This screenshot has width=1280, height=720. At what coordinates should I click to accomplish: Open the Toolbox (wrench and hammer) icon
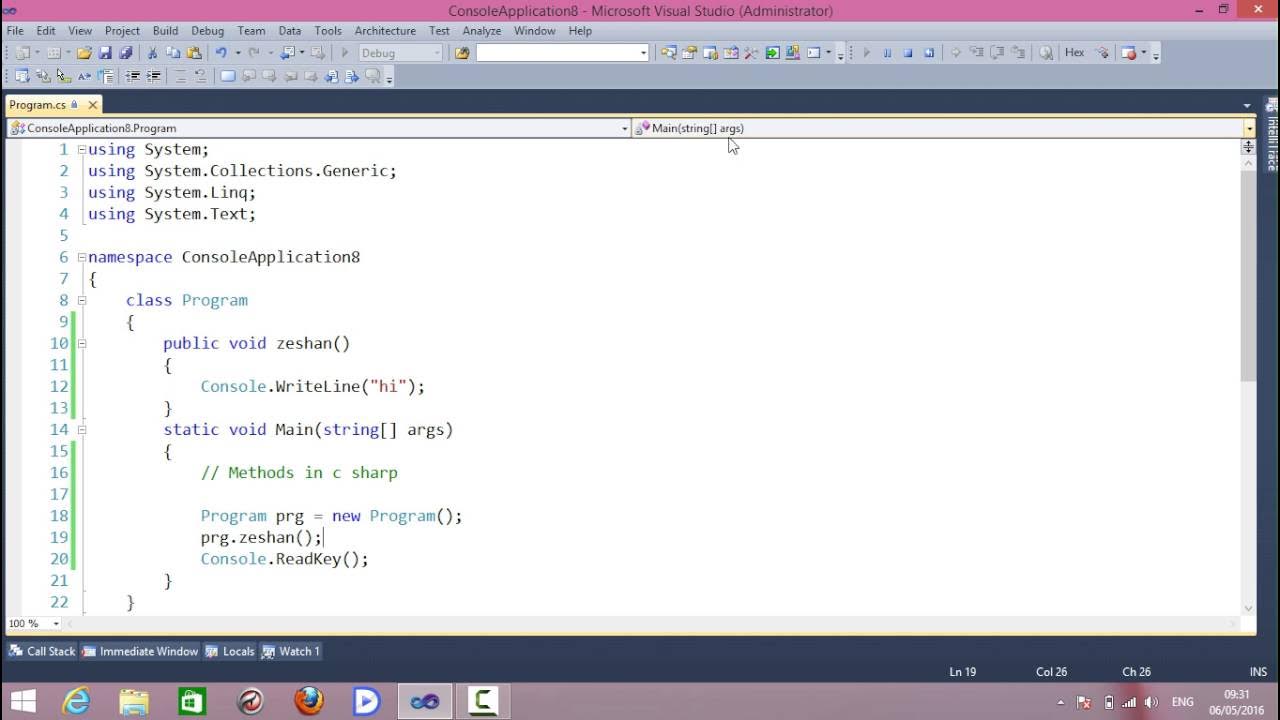click(x=751, y=53)
